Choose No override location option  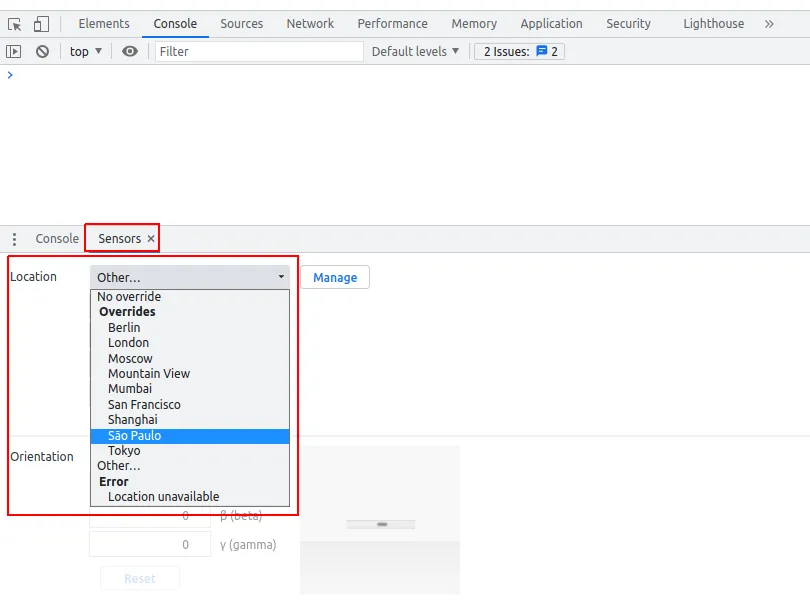point(190,297)
